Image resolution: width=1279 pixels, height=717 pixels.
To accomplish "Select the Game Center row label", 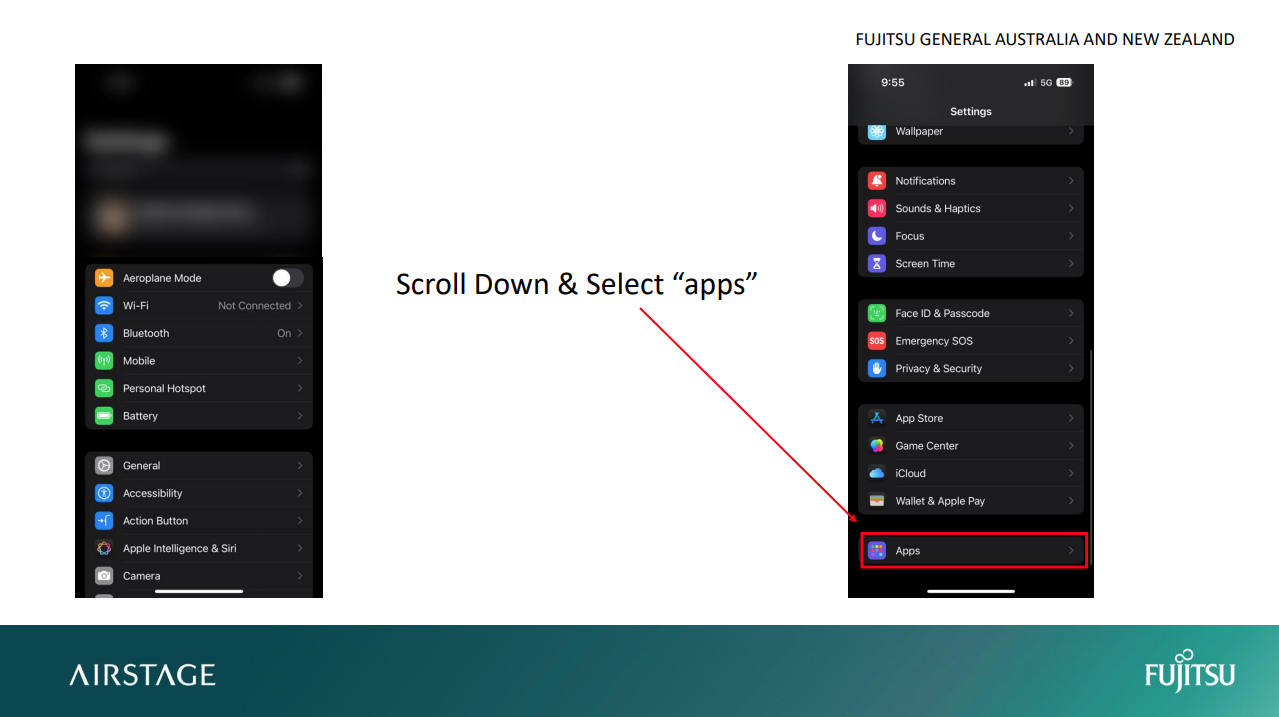I will 927,446.
